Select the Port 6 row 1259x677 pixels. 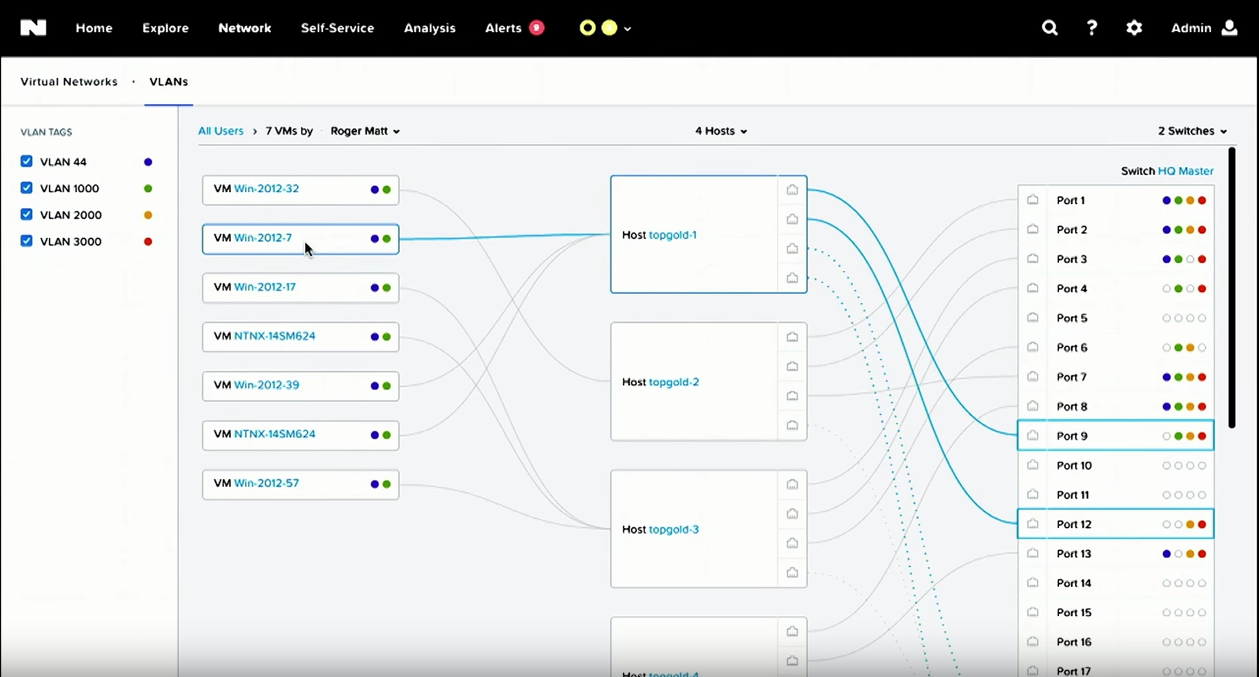1116,347
